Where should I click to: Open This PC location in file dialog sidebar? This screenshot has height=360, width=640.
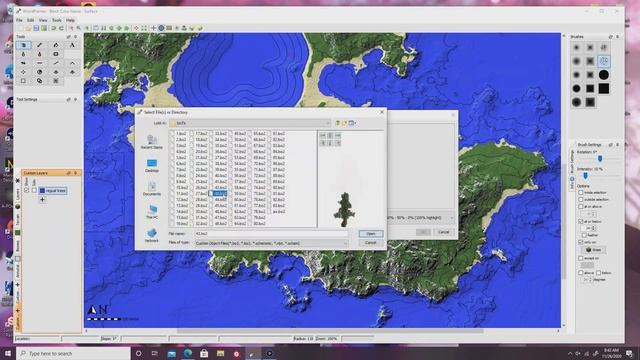click(x=152, y=212)
